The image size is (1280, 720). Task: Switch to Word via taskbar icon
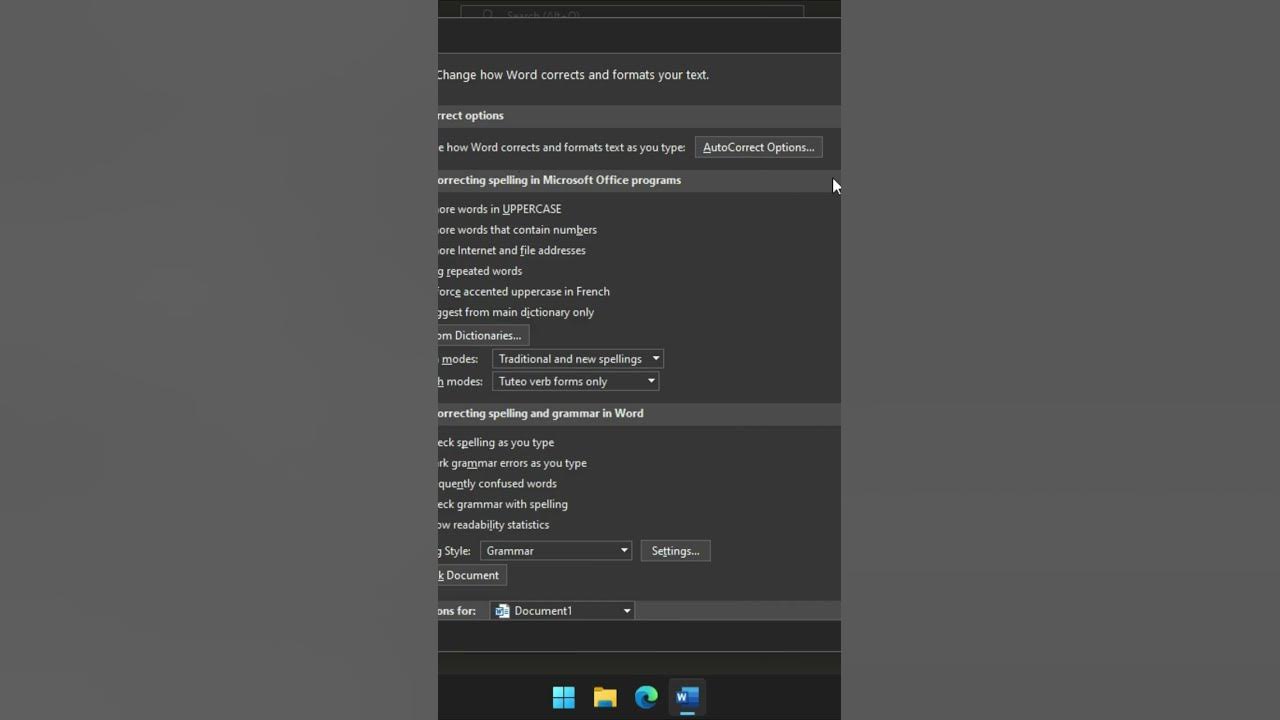pyautogui.click(x=687, y=697)
